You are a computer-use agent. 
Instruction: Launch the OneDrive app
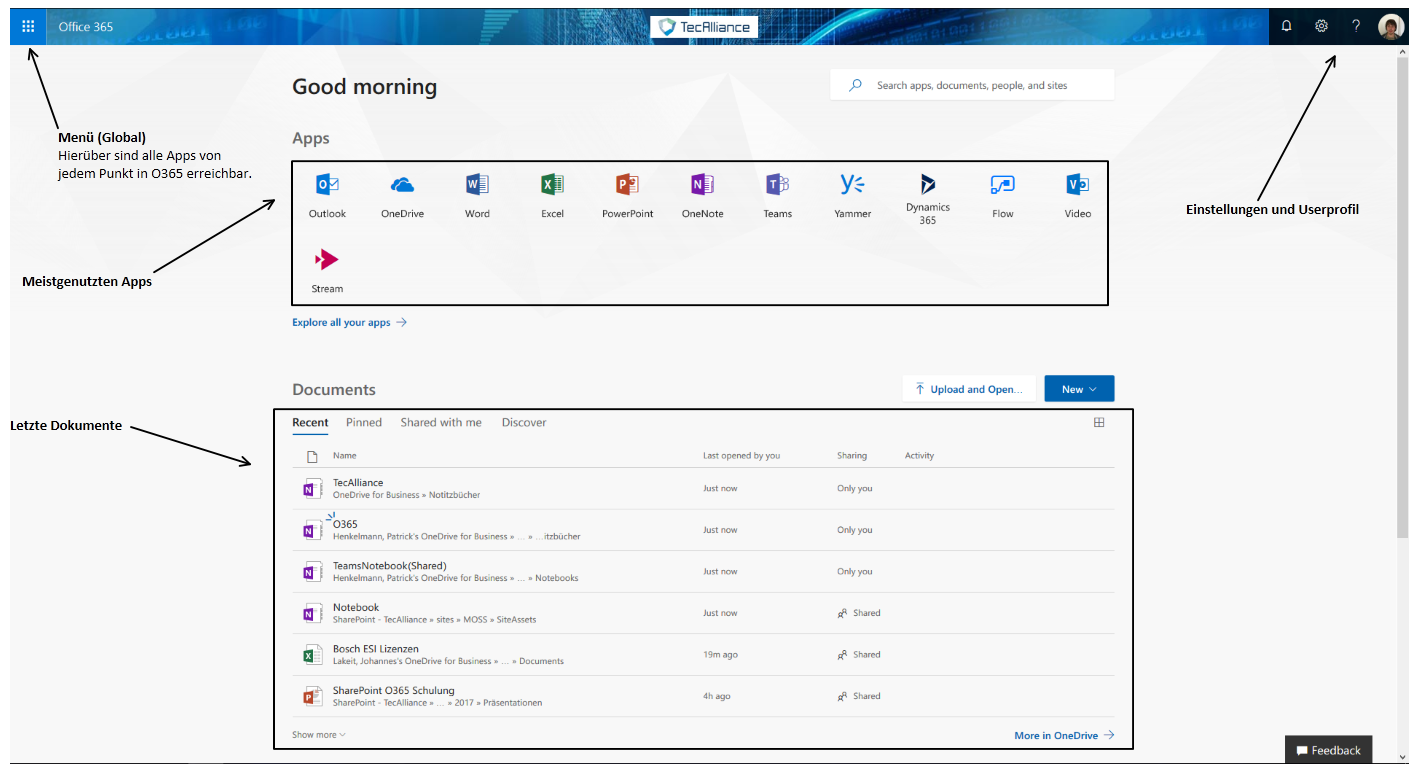click(x=402, y=195)
